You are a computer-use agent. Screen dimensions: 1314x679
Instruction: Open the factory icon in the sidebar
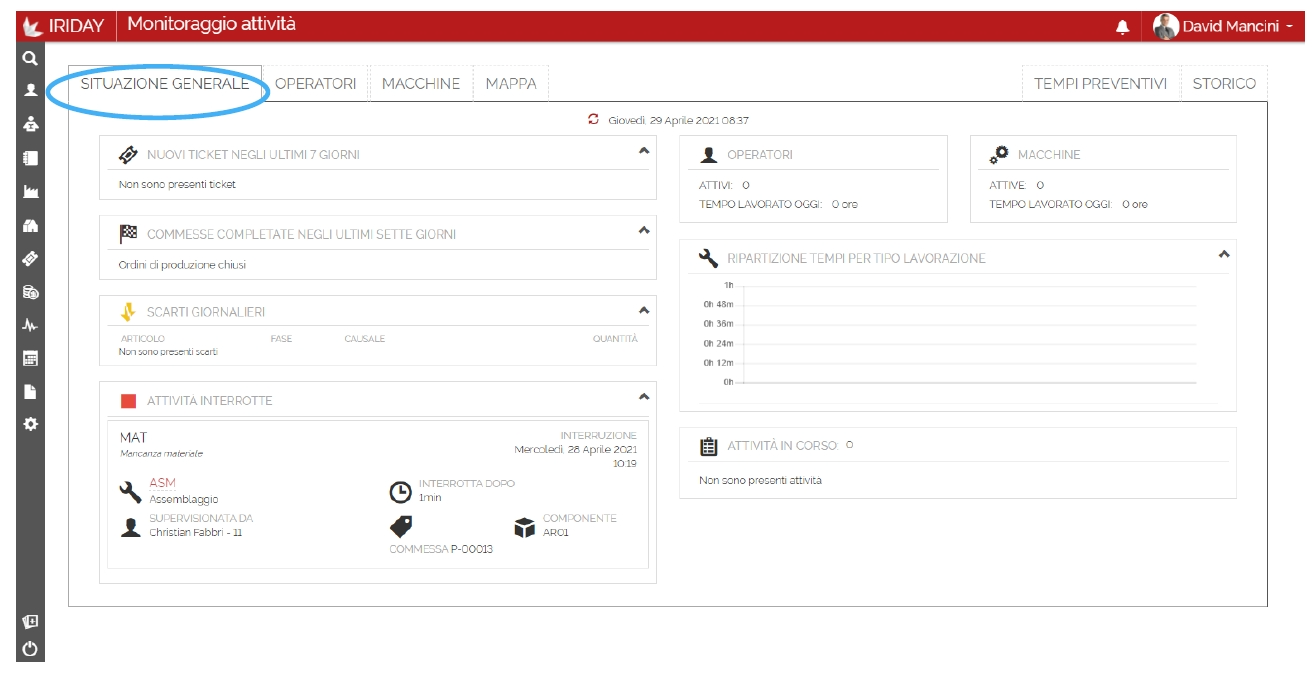coord(30,192)
